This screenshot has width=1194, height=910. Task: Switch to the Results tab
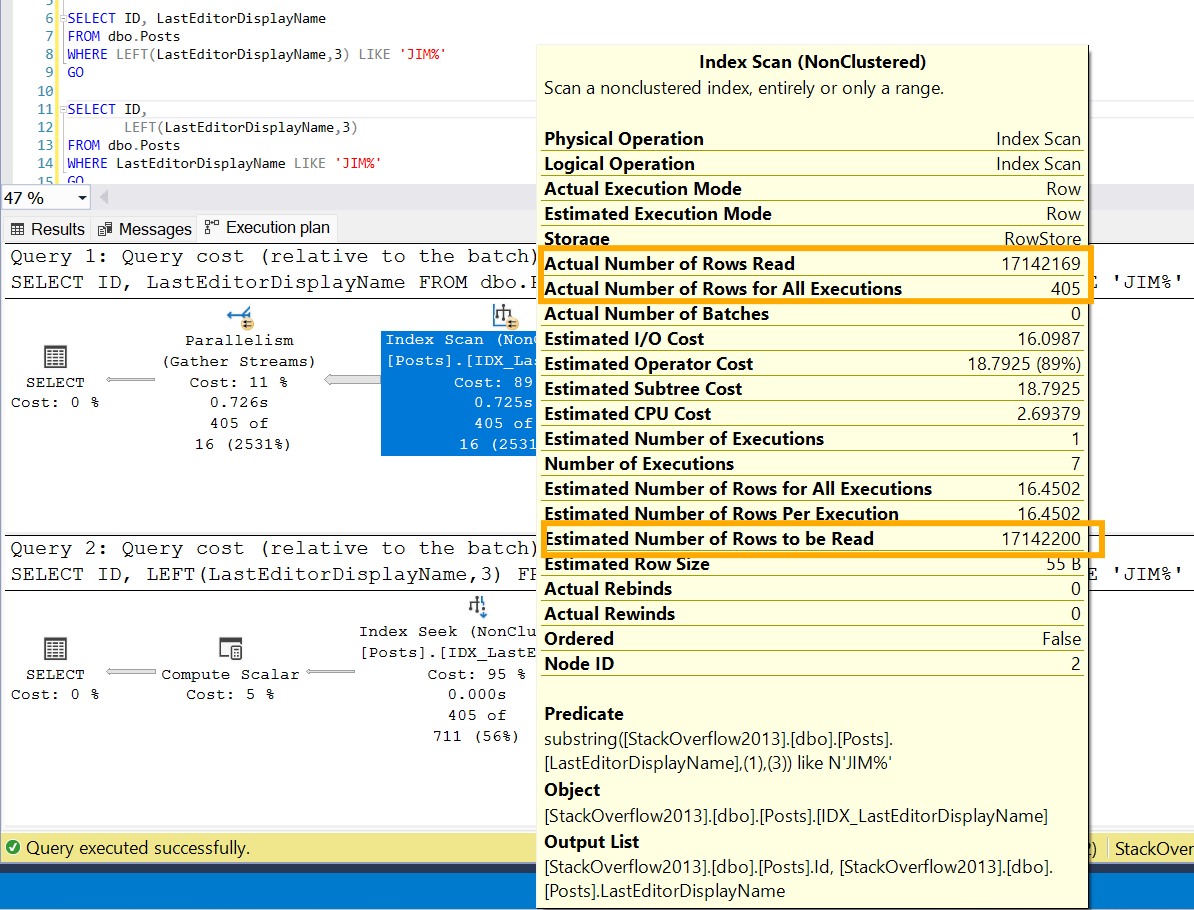[x=47, y=228]
